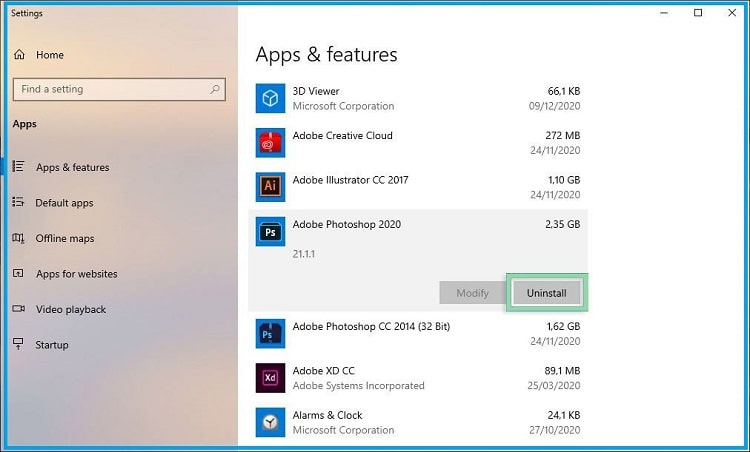Click Adobe Photoshop 2020 title text

coord(347,224)
